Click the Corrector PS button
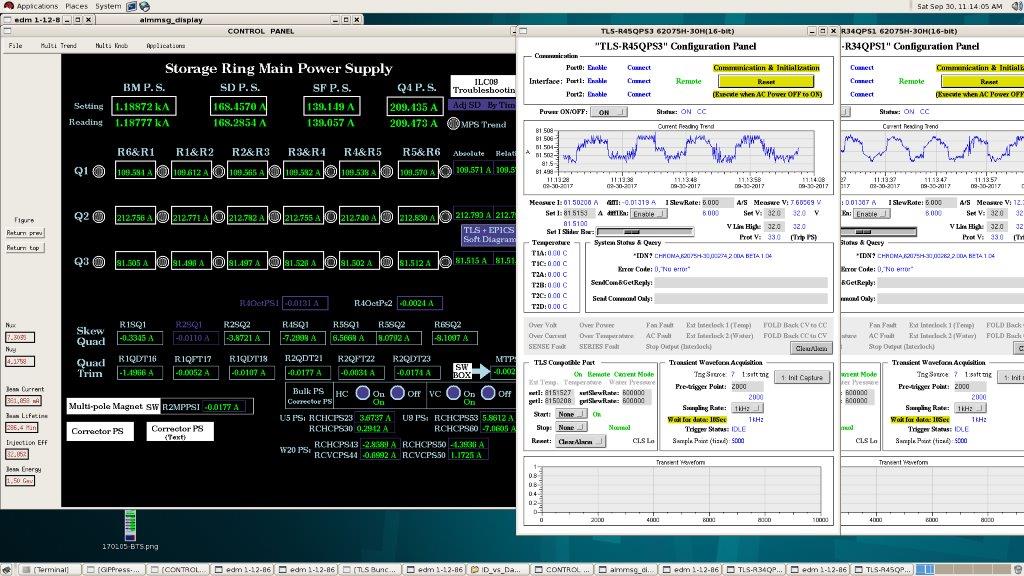This screenshot has height=576, width=1024. point(98,432)
